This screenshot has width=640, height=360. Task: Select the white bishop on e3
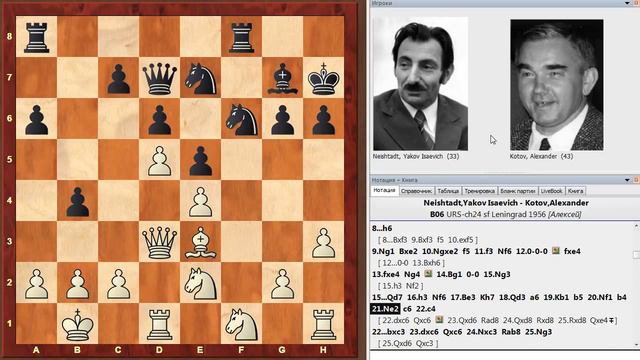(200, 242)
